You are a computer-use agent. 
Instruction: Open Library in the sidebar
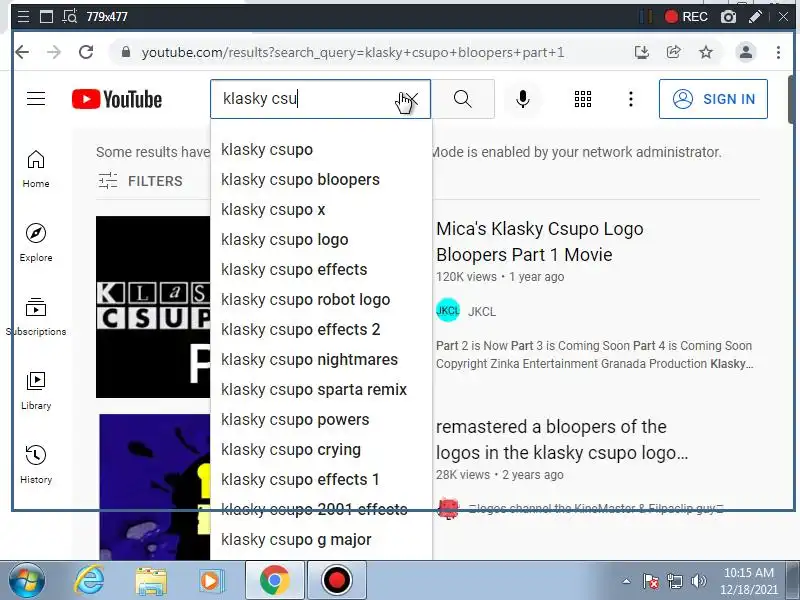(x=36, y=391)
